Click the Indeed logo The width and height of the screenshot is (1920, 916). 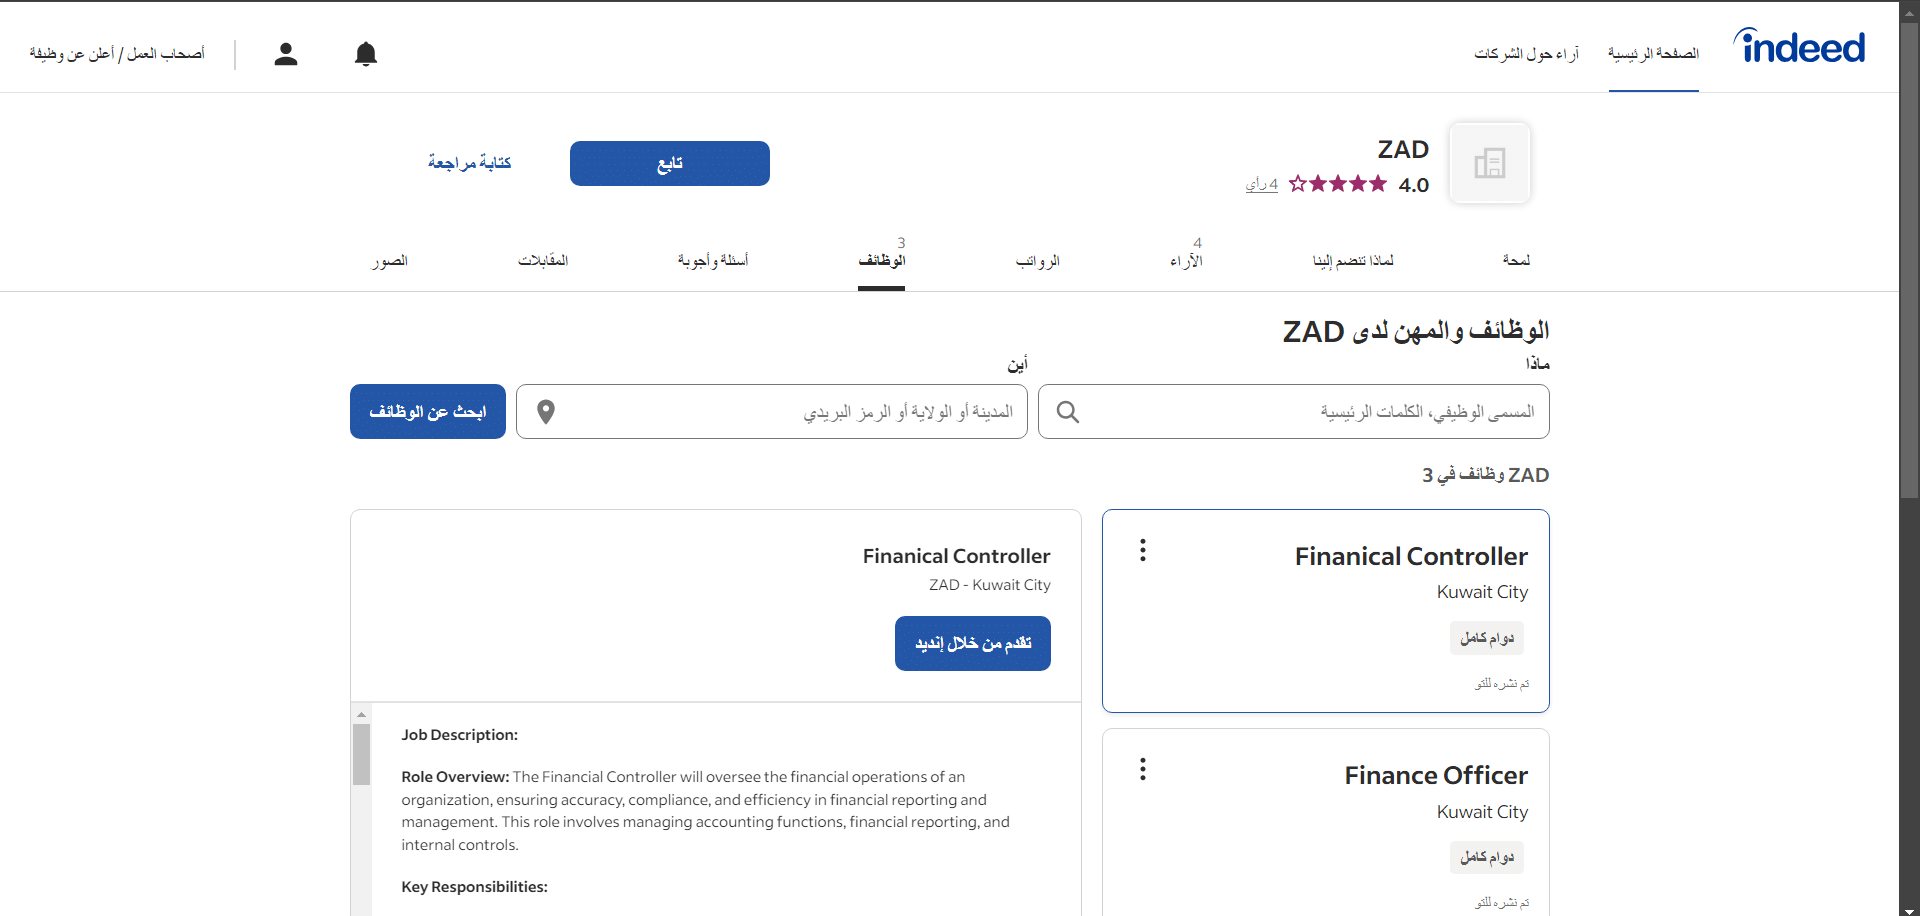click(x=1799, y=46)
